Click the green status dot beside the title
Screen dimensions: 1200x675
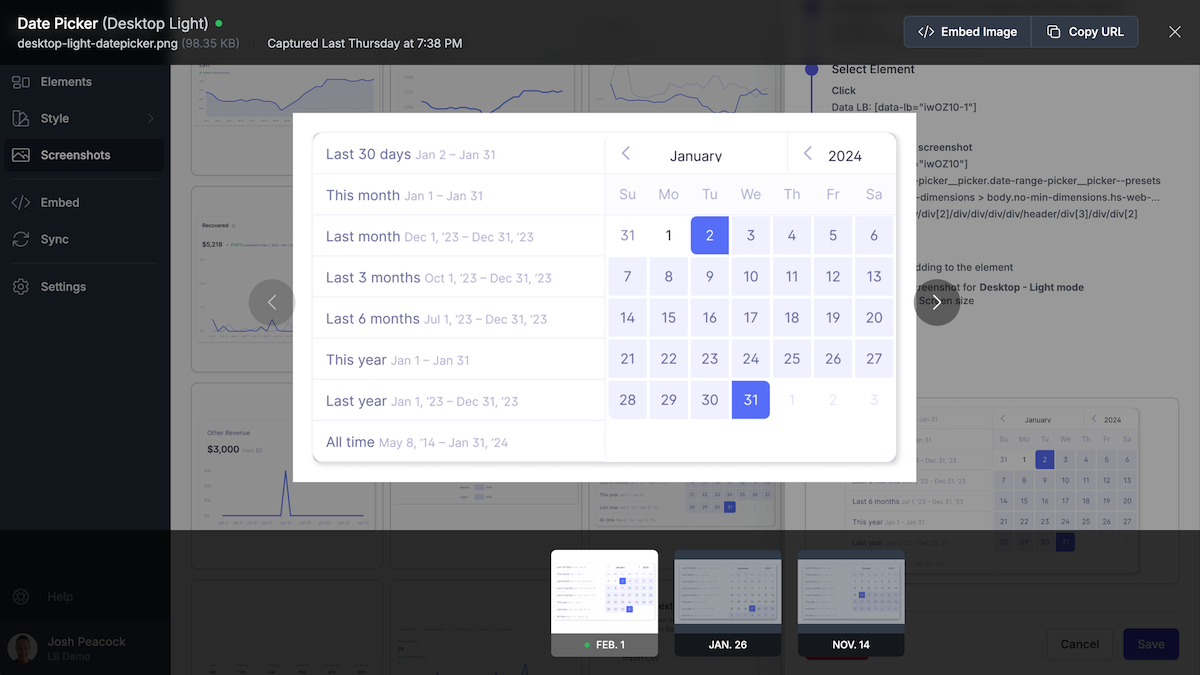click(x=219, y=22)
